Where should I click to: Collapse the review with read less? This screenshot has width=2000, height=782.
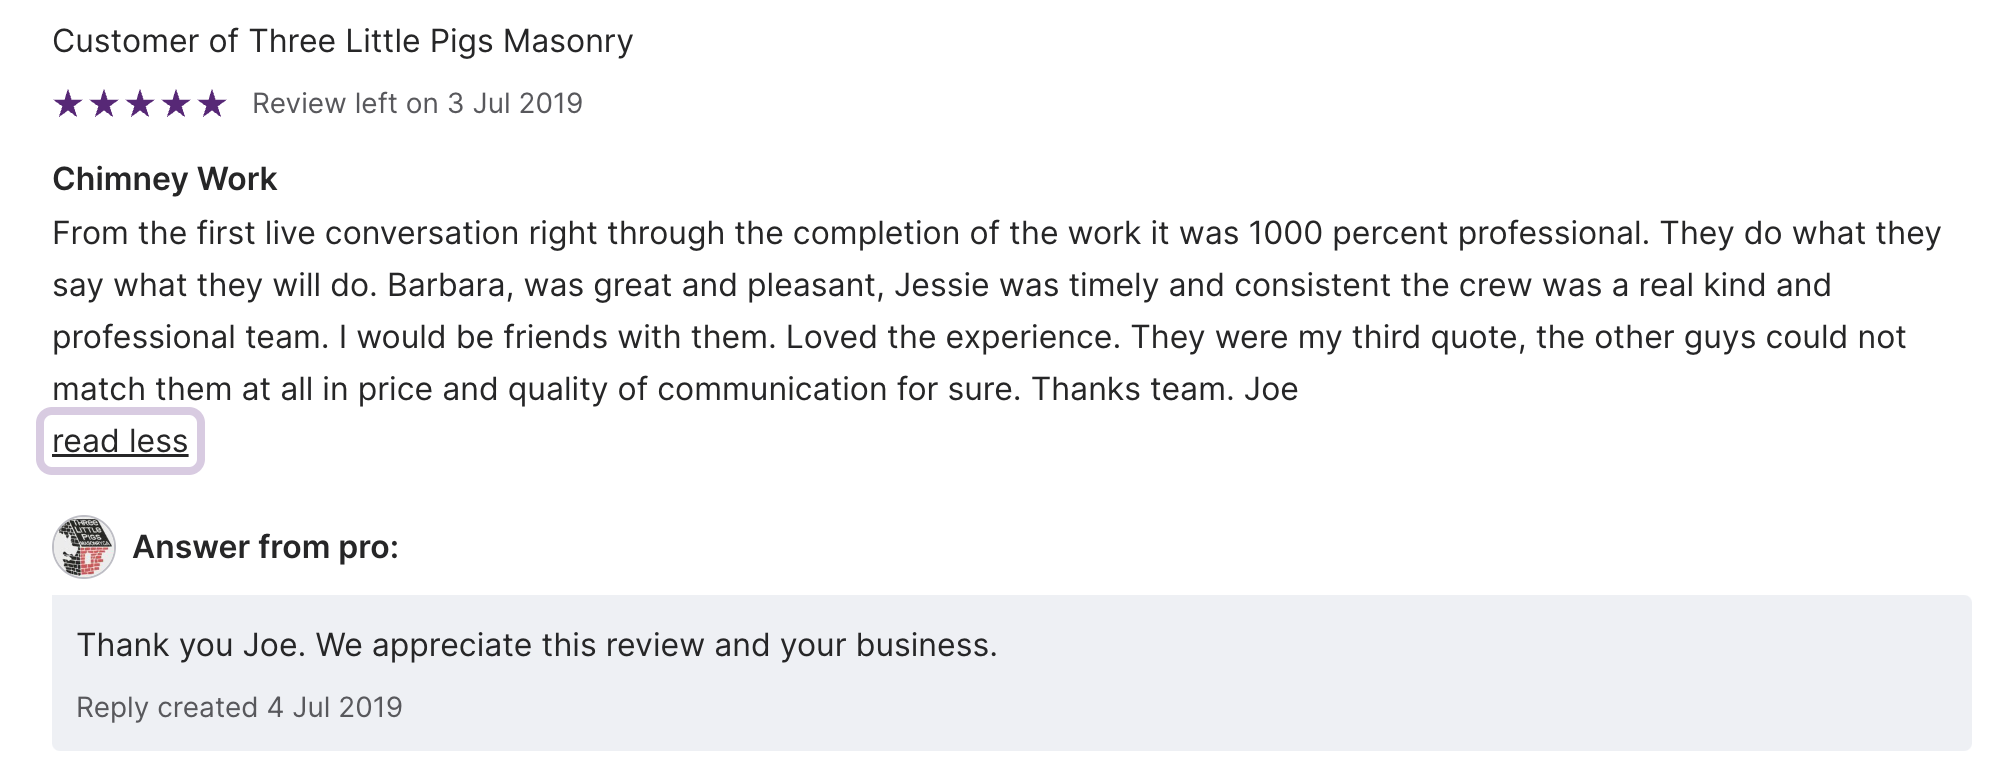point(120,441)
